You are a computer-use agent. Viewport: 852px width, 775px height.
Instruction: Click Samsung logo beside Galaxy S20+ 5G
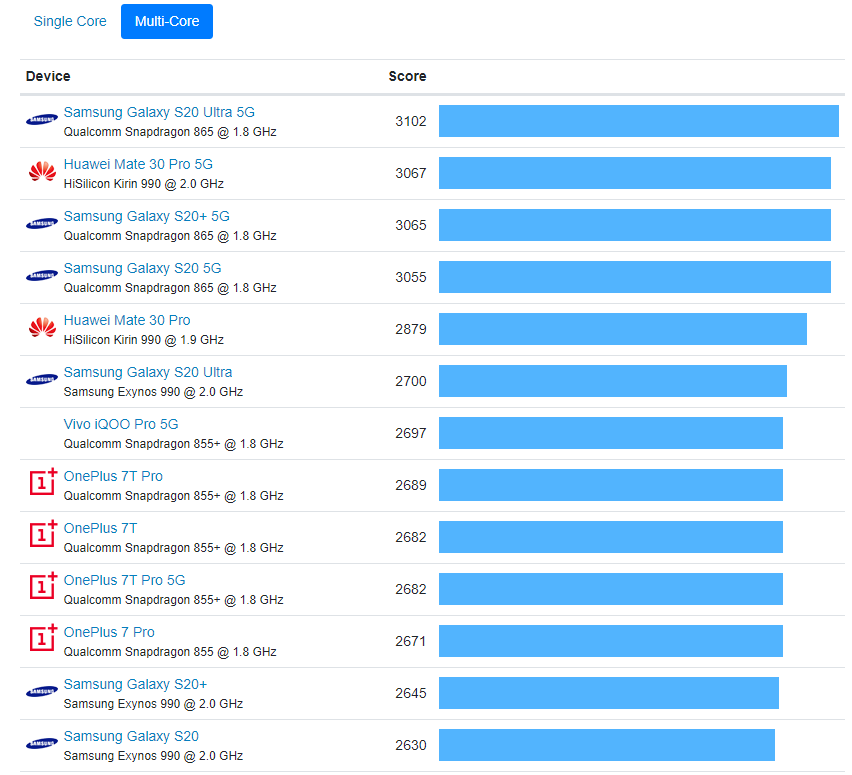42,223
